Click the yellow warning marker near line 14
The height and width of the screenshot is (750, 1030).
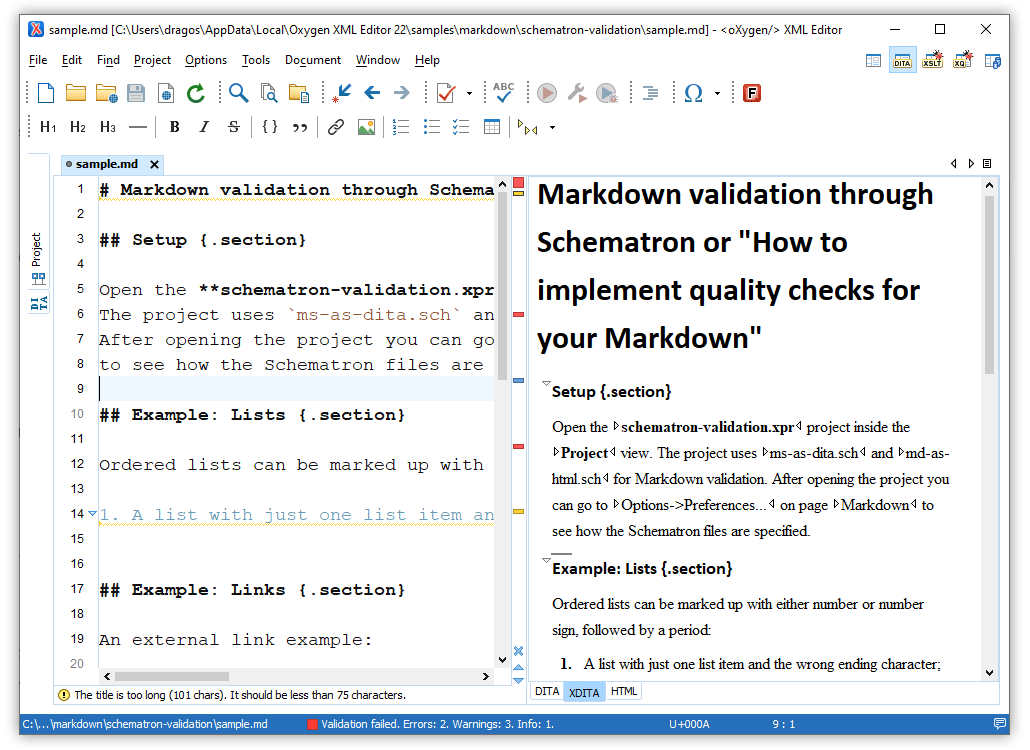(518, 511)
